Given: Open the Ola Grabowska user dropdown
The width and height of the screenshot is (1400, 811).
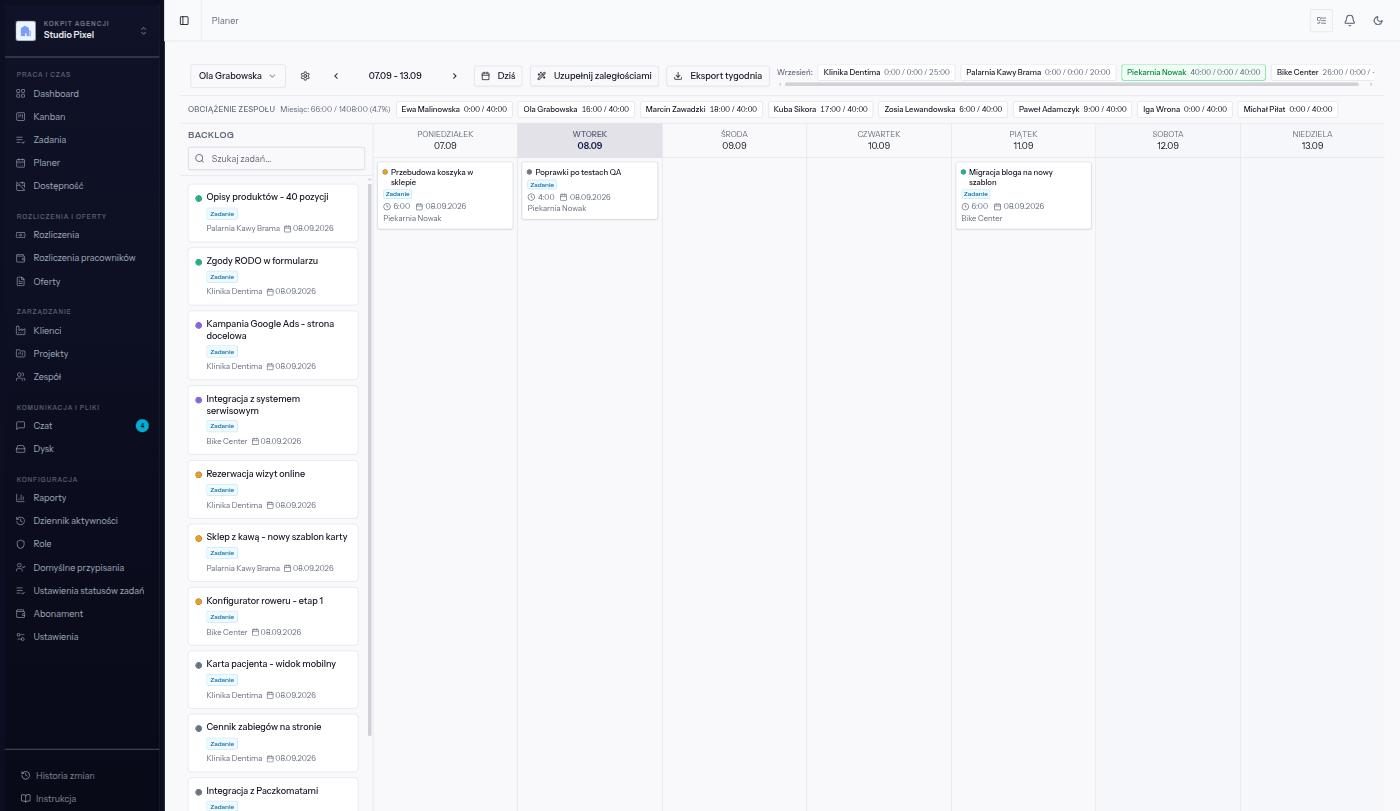Looking at the screenshot, I should click(x=237, y=76).
